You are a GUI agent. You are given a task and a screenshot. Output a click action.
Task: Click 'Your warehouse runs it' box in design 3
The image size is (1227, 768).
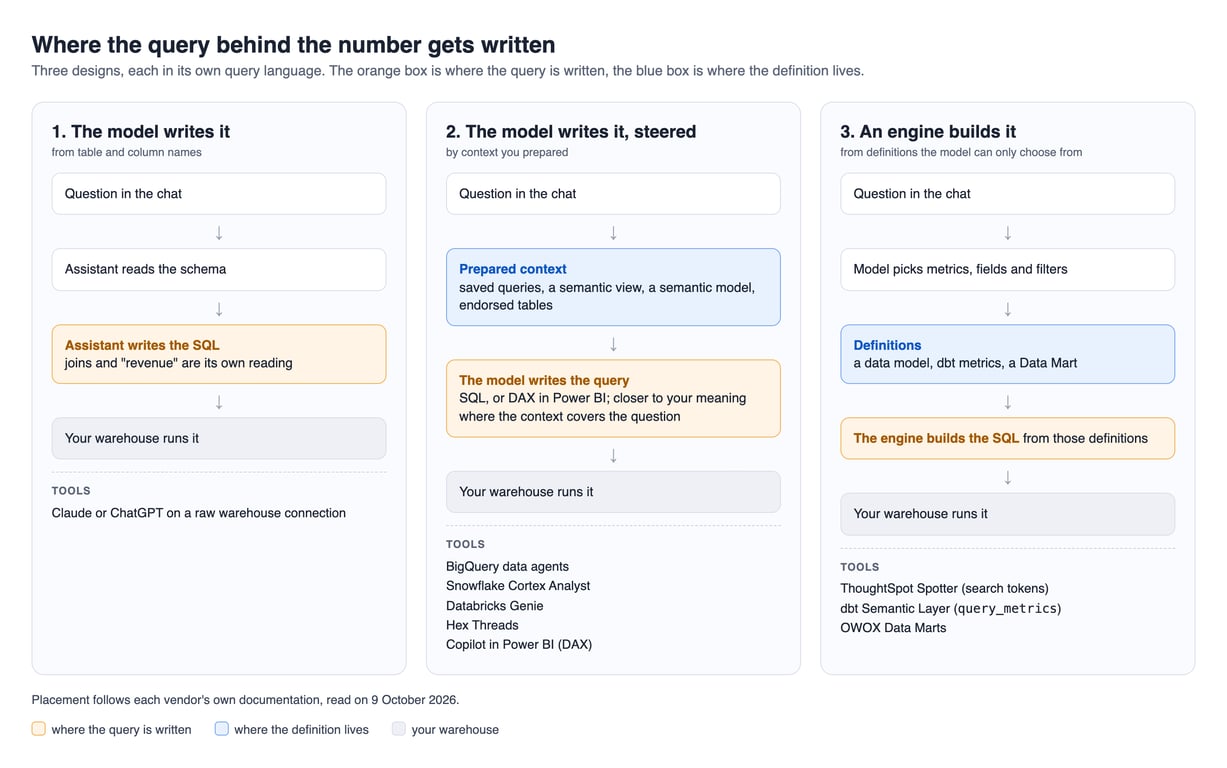pyautogui.click(x=1007, y=514)
